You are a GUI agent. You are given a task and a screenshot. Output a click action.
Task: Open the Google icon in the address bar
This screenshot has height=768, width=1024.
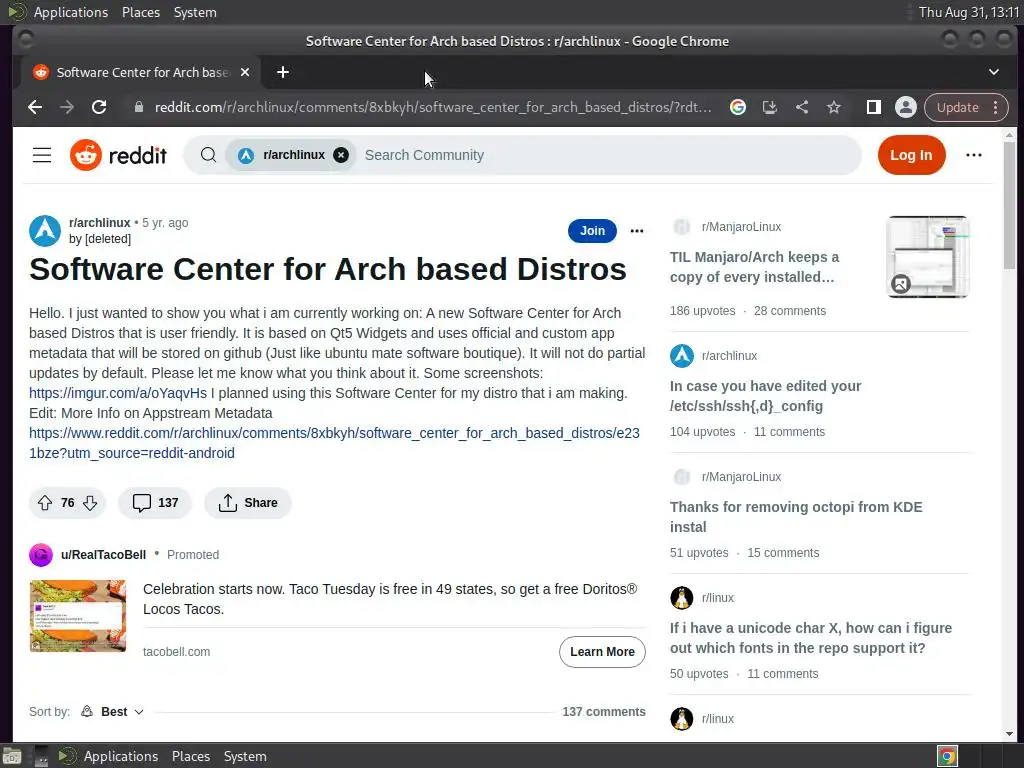click(x=738, y=107)
